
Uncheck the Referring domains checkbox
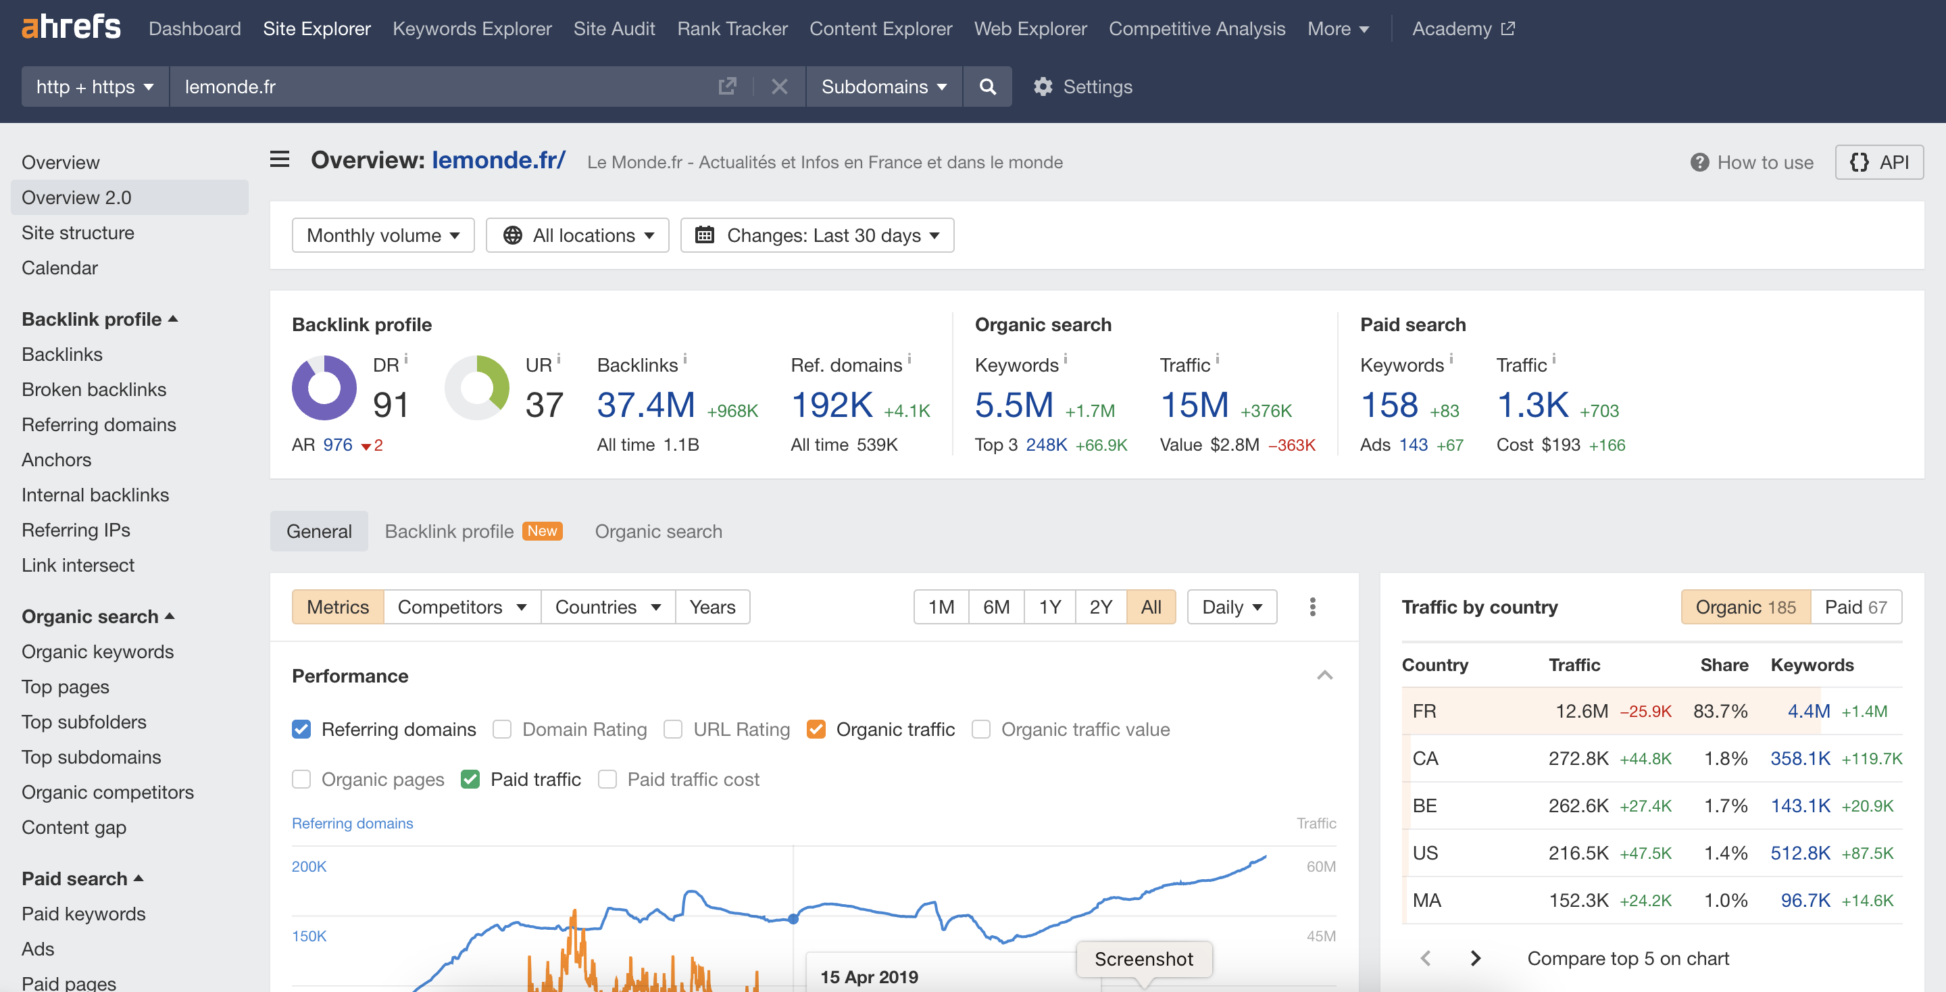[x=301, y=729]
